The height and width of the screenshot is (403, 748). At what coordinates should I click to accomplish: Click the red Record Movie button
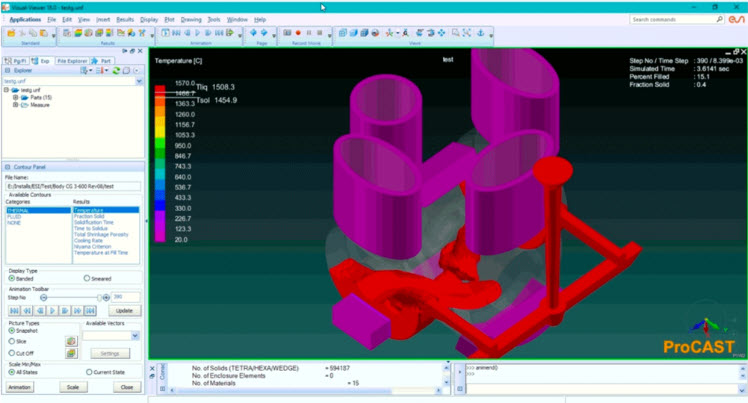coord(297,33)
